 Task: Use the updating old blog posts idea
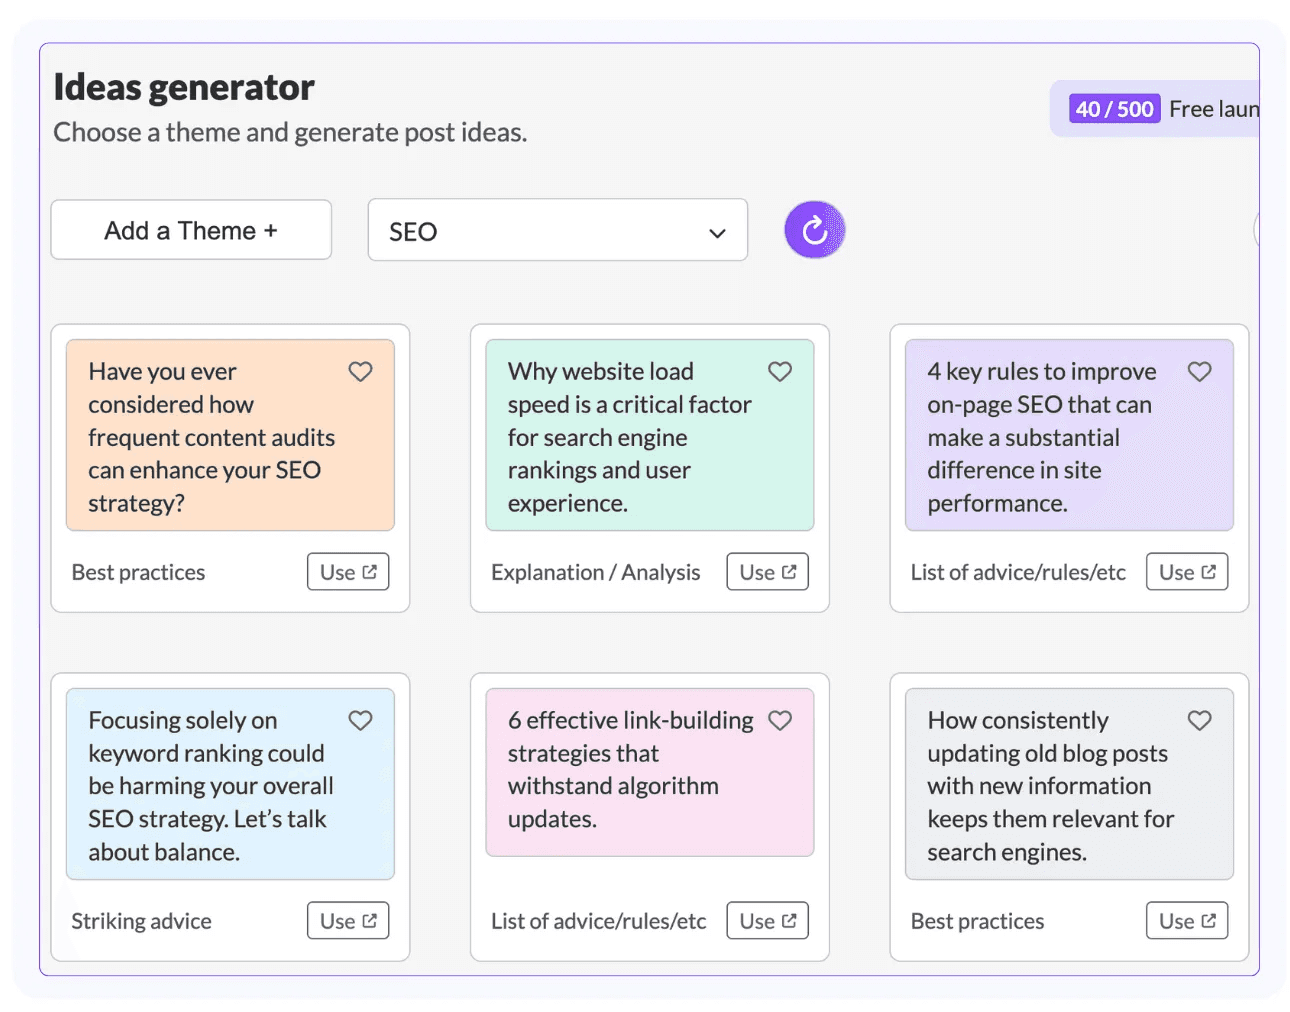(1187, 921)
